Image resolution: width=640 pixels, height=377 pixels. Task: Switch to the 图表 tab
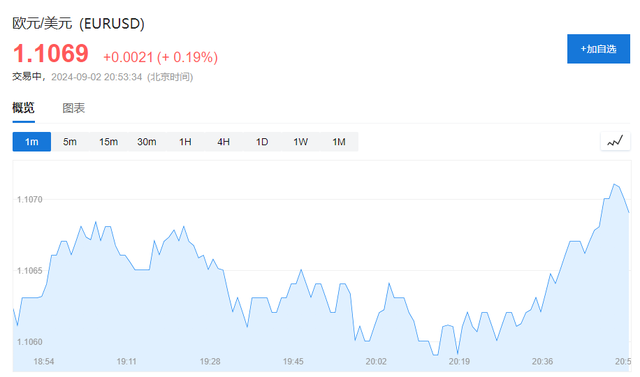pyautogui.click(x=73, y=108)
